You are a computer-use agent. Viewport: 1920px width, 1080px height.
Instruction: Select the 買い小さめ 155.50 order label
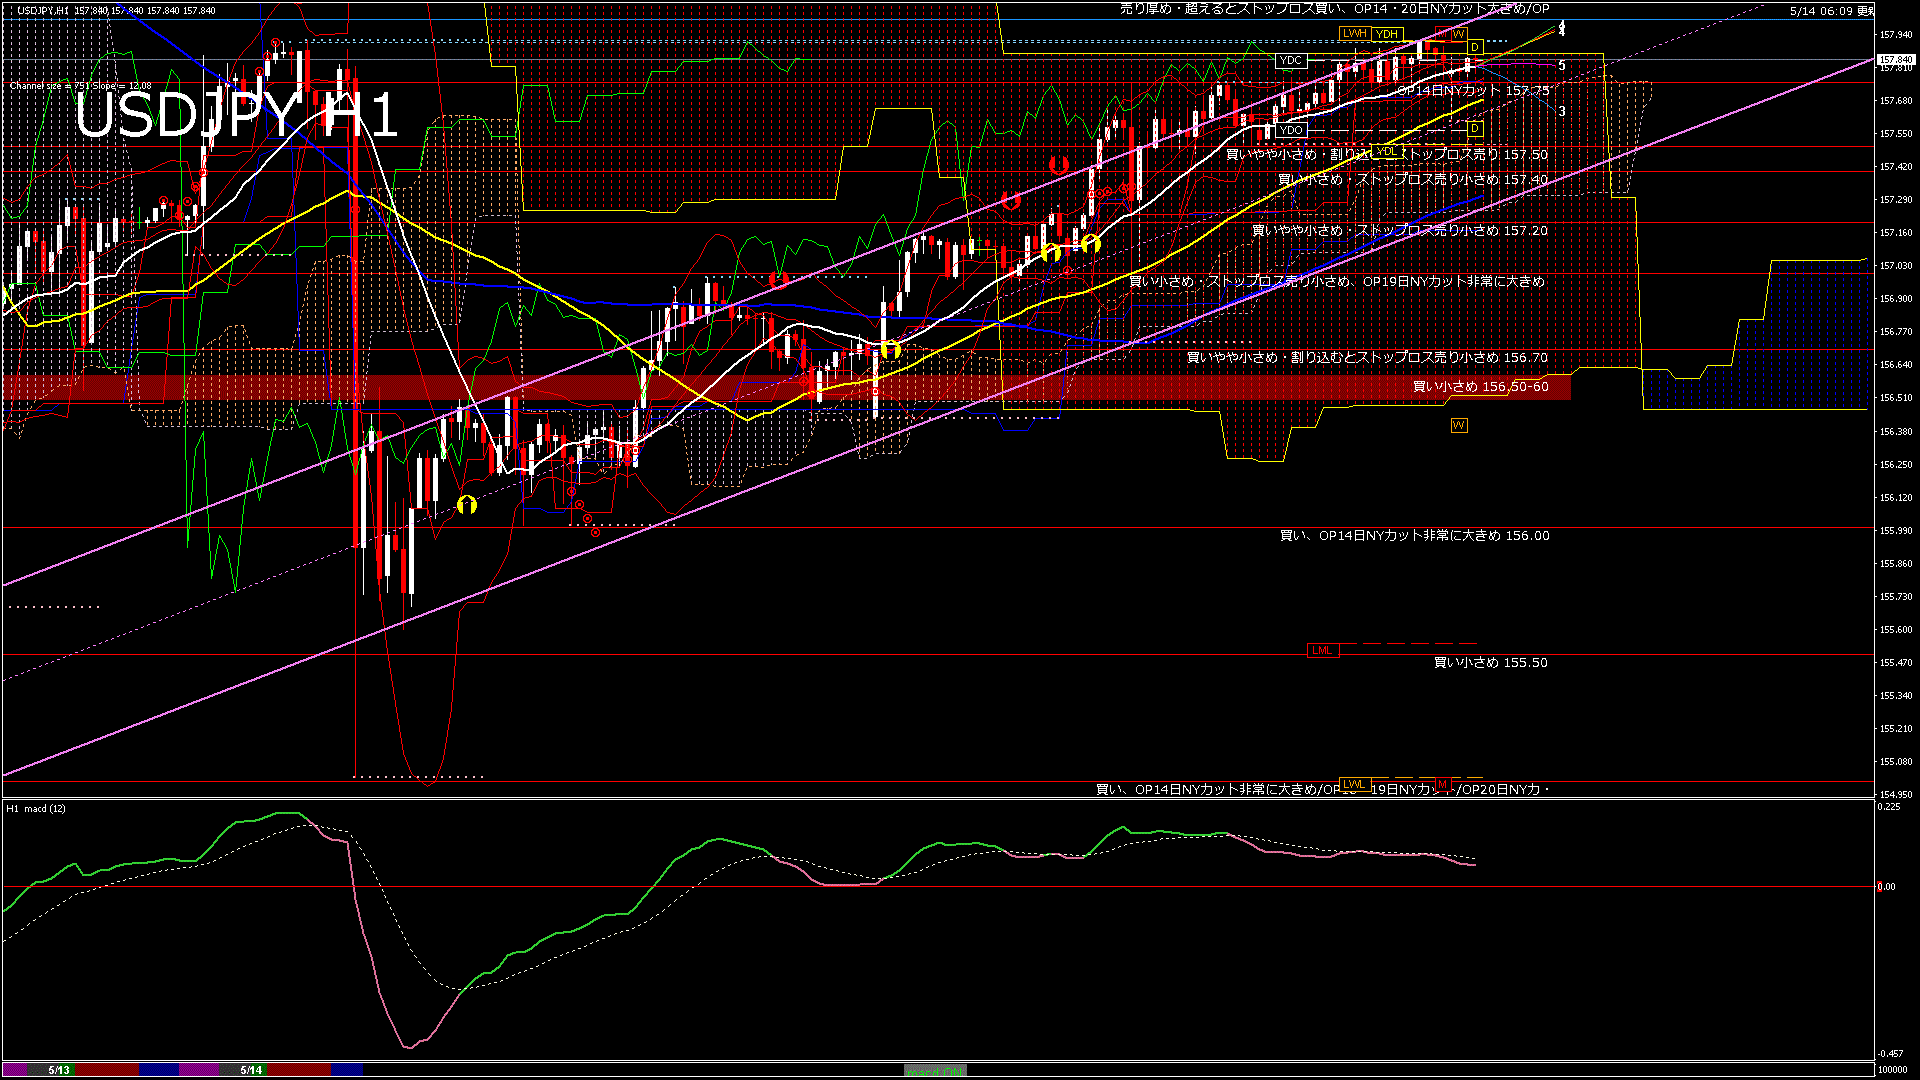point(1491,663)
